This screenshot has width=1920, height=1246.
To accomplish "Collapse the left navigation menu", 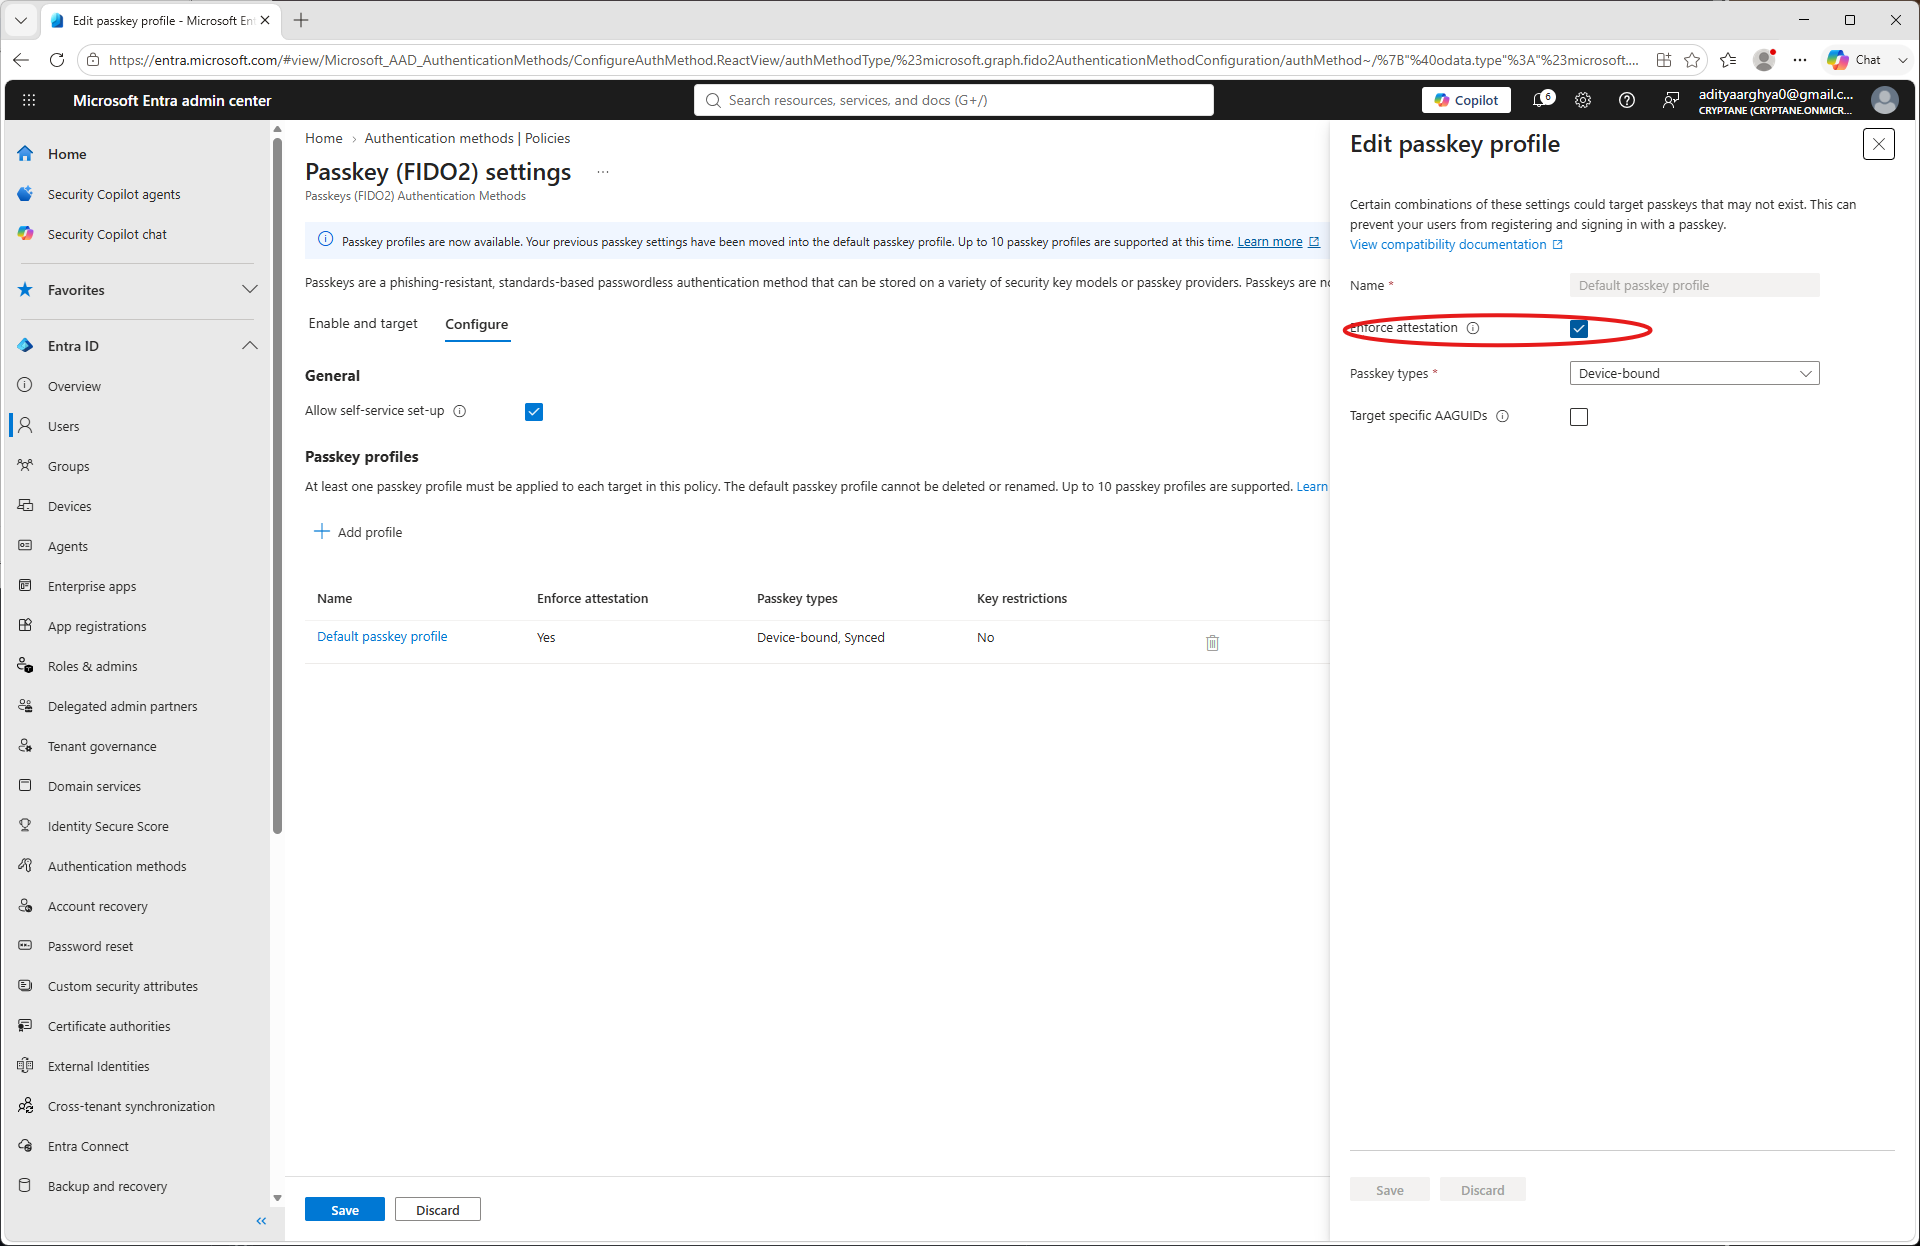I will pyautogui.click(x=261, y=1221).
